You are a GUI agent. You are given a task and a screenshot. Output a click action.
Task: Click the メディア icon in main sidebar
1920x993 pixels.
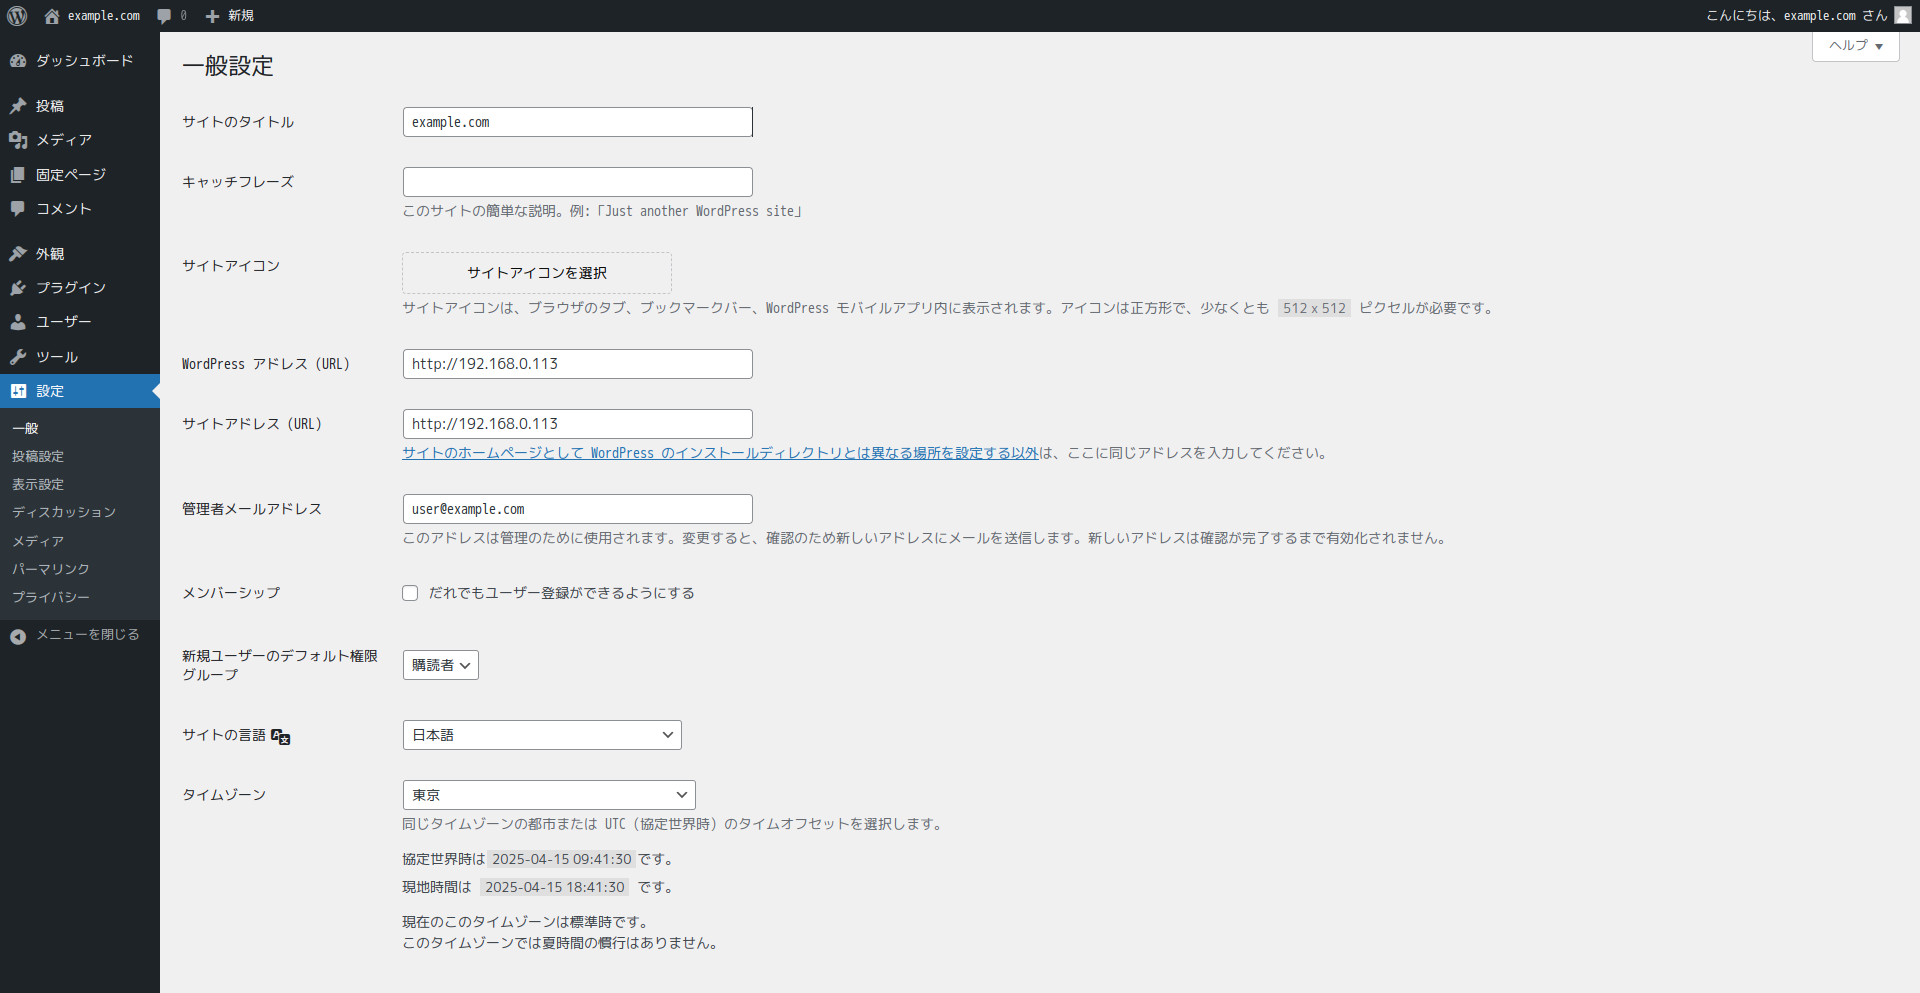point(18,140)
